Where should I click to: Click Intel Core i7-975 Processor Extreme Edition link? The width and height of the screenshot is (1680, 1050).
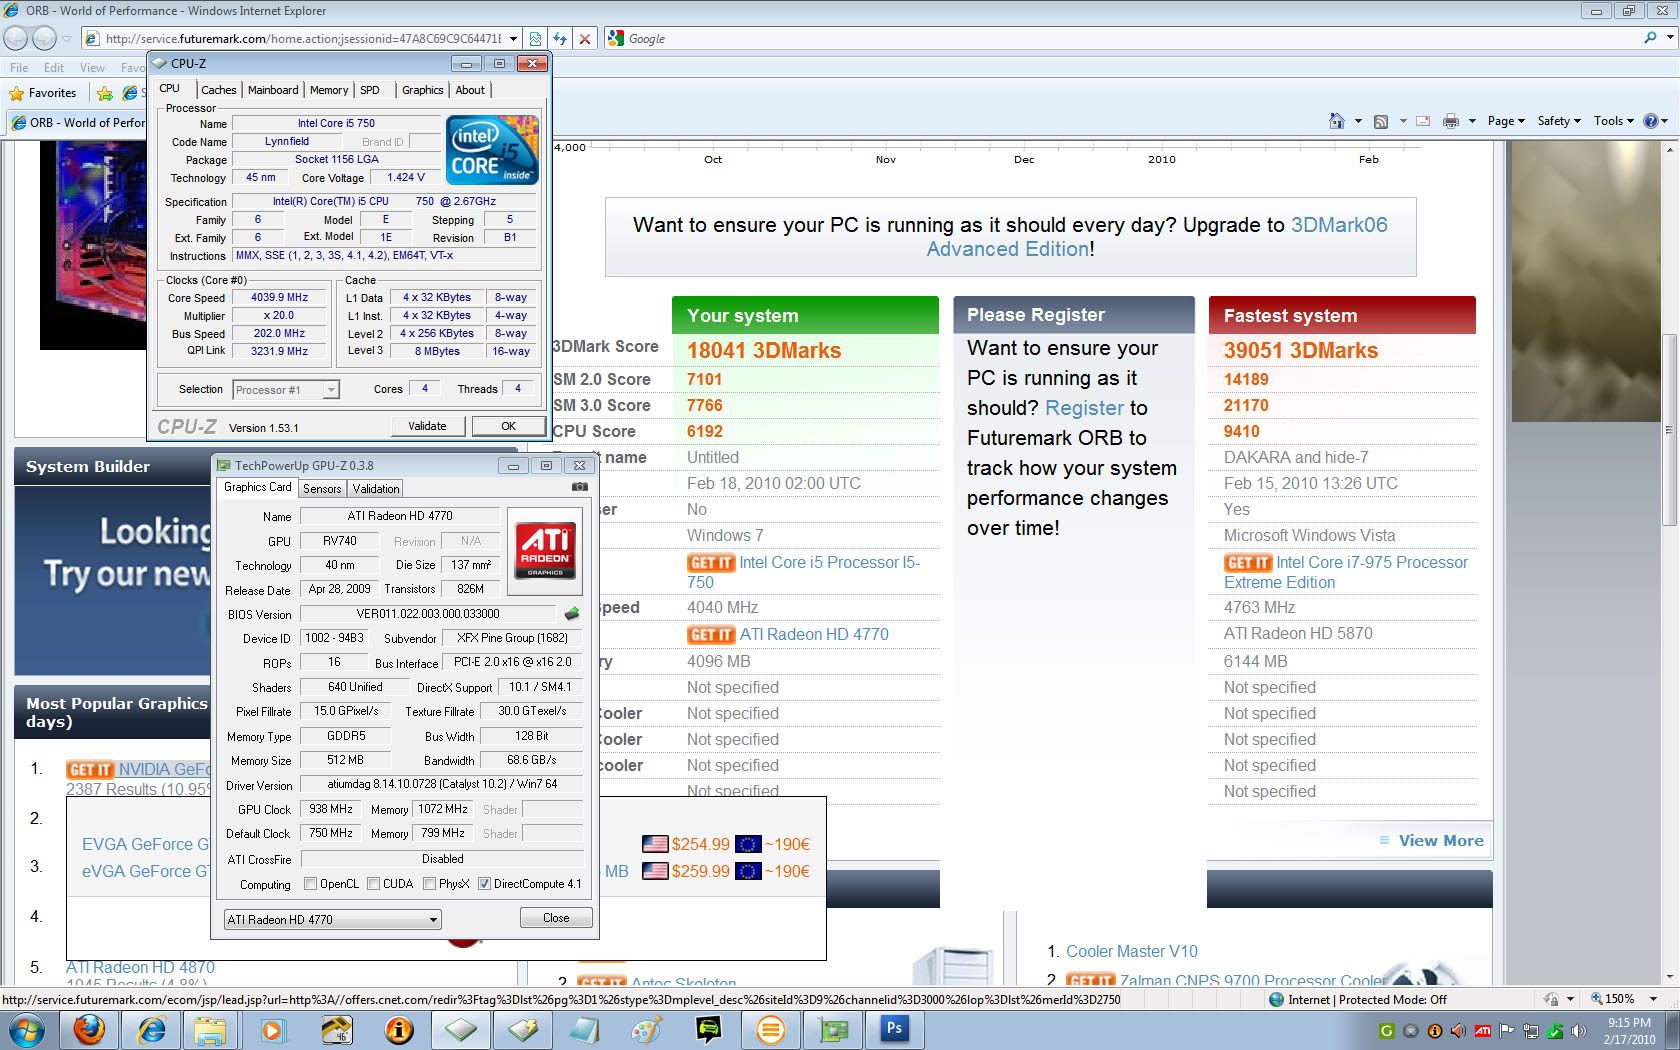(x=1346, y=572)
